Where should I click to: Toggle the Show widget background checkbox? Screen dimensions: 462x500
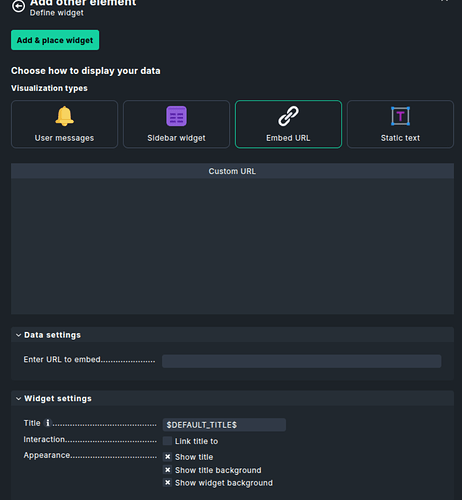(167, 482)
